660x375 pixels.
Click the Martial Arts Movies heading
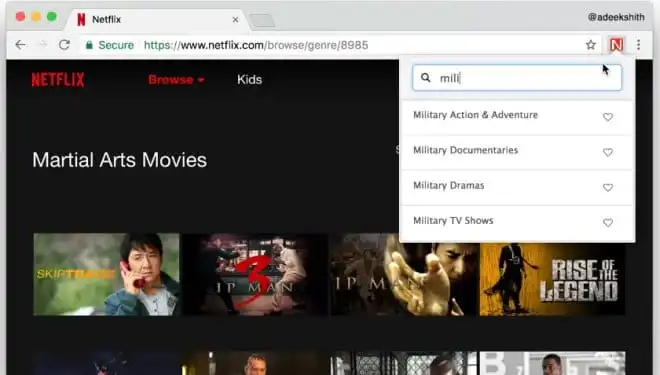120,160
